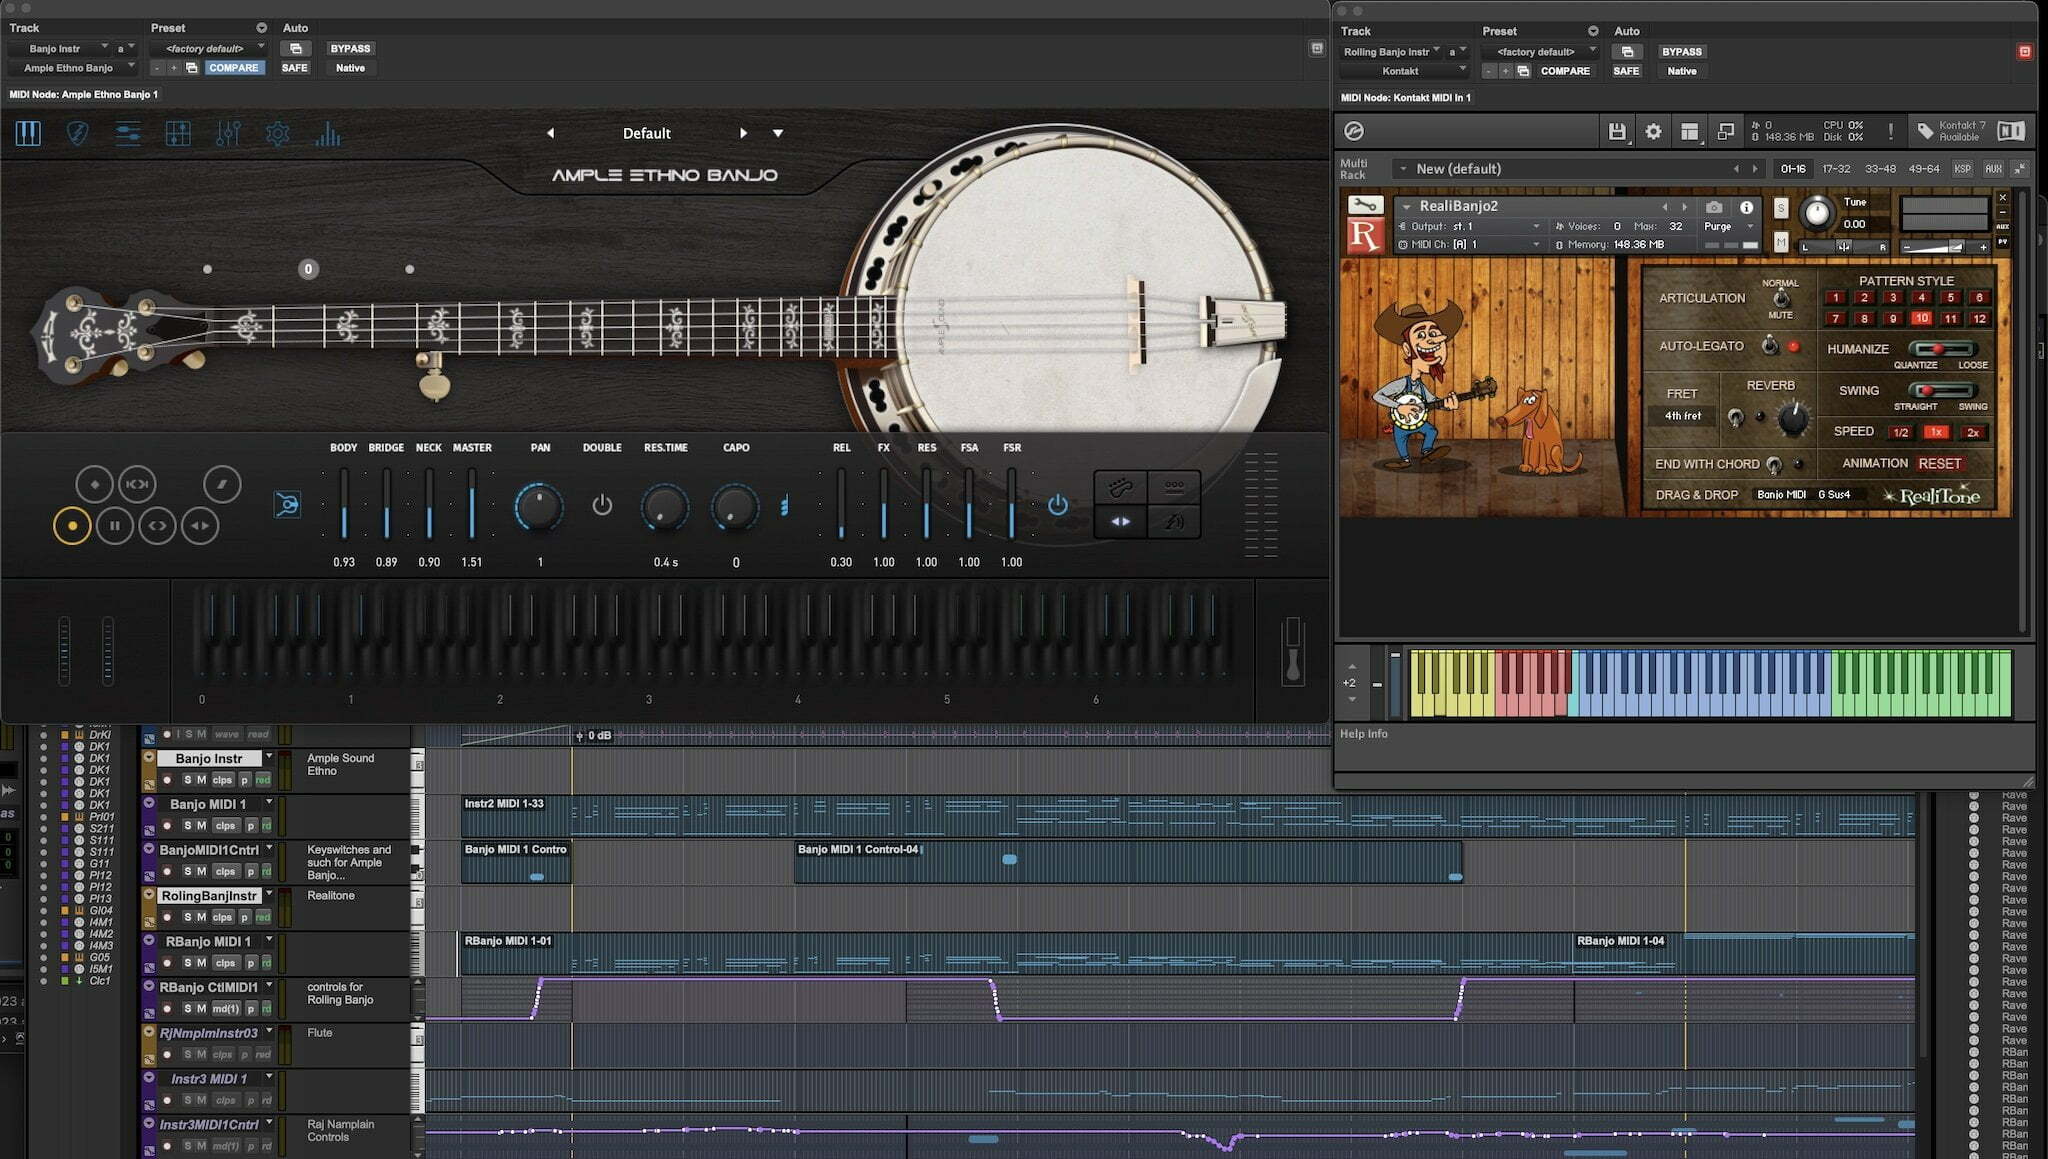
Task: Open Kontakt options gear icon
Action: tap(1653, 131)
